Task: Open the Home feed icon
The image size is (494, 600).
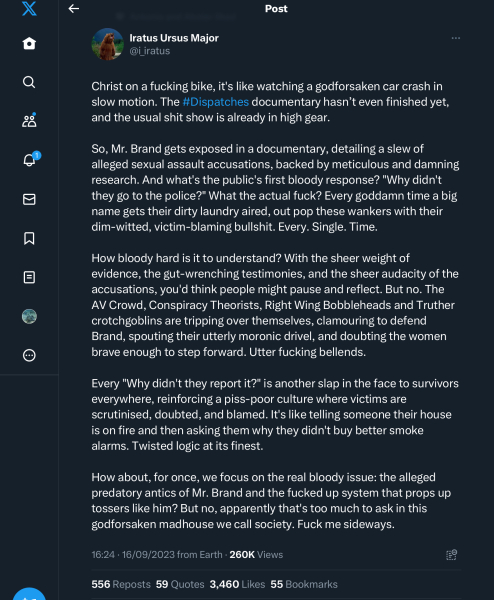Action: 29,43
